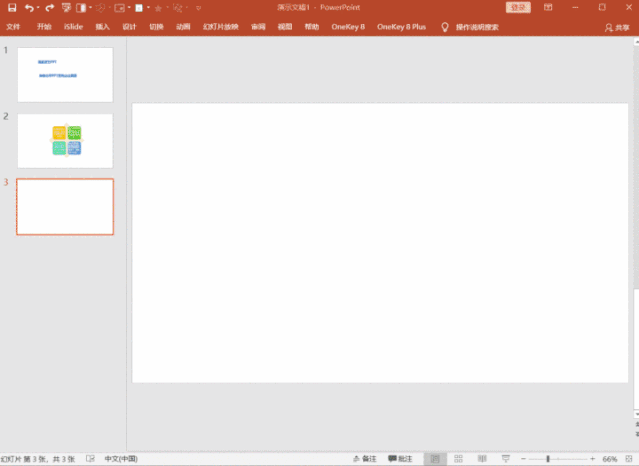Image resolution: width=639 pixels, height=466 pixels.
Task: Click the zoom in plus icon
Action: (x=592, y=458)
